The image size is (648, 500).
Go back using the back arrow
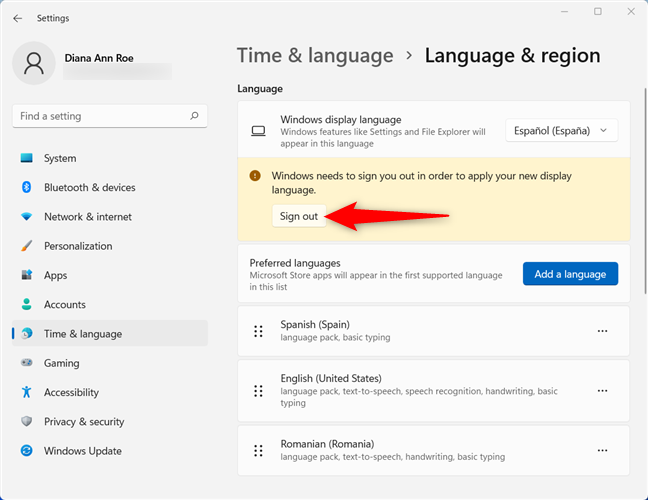tap(17, 18)
